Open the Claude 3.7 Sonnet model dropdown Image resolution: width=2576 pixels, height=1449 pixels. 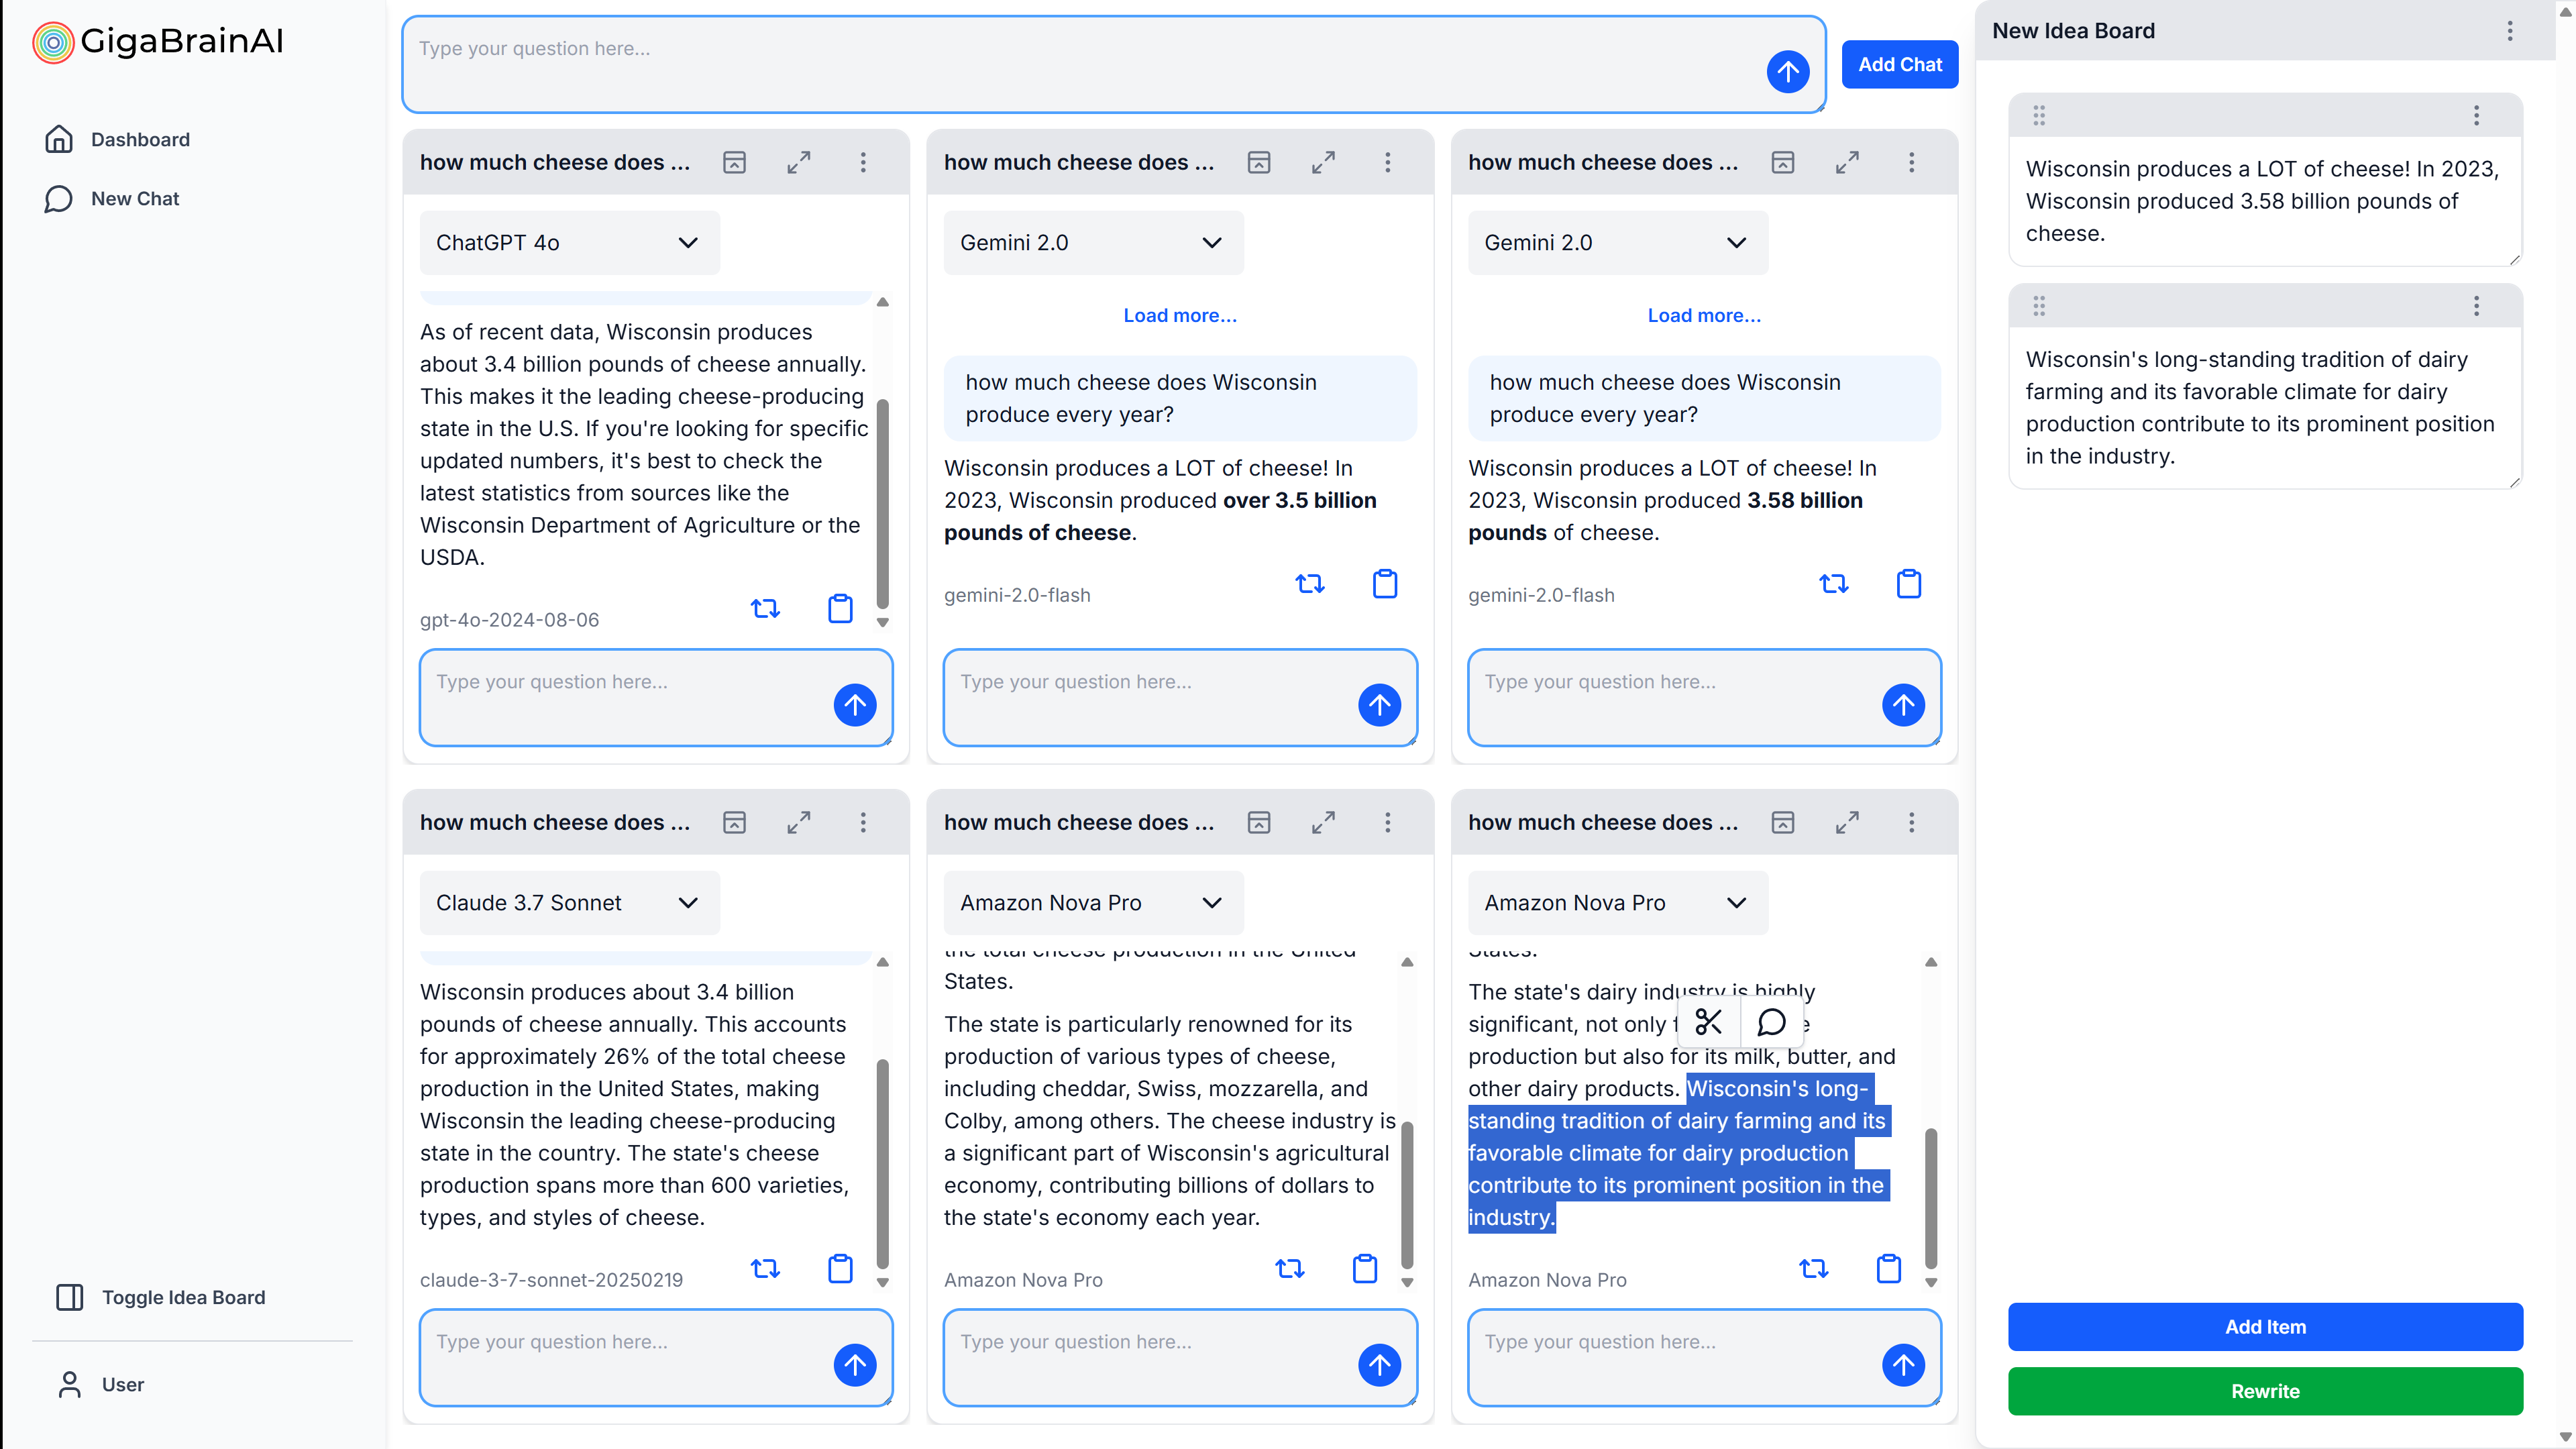click(570, 903)
